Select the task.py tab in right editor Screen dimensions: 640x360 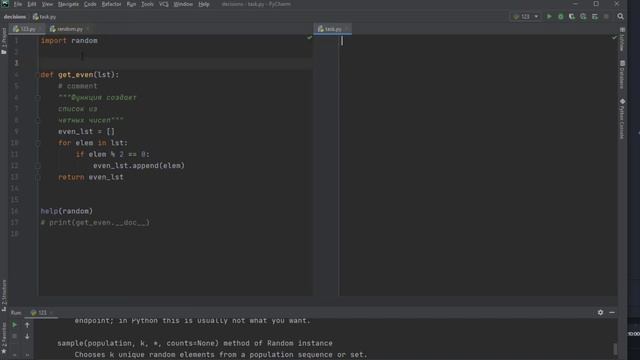(x=332, y=29)
